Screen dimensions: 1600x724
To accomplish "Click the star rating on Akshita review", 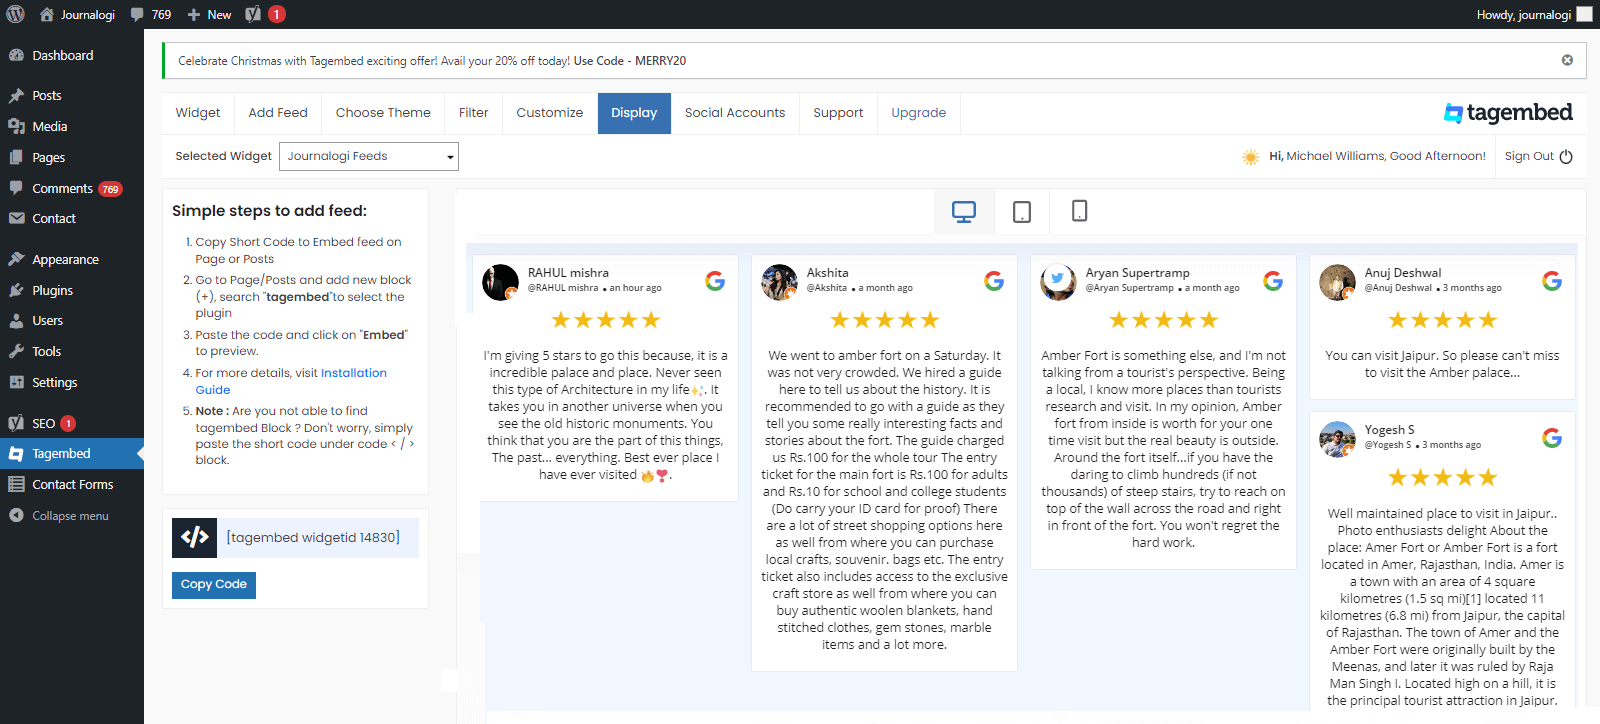I will (885, 320).
